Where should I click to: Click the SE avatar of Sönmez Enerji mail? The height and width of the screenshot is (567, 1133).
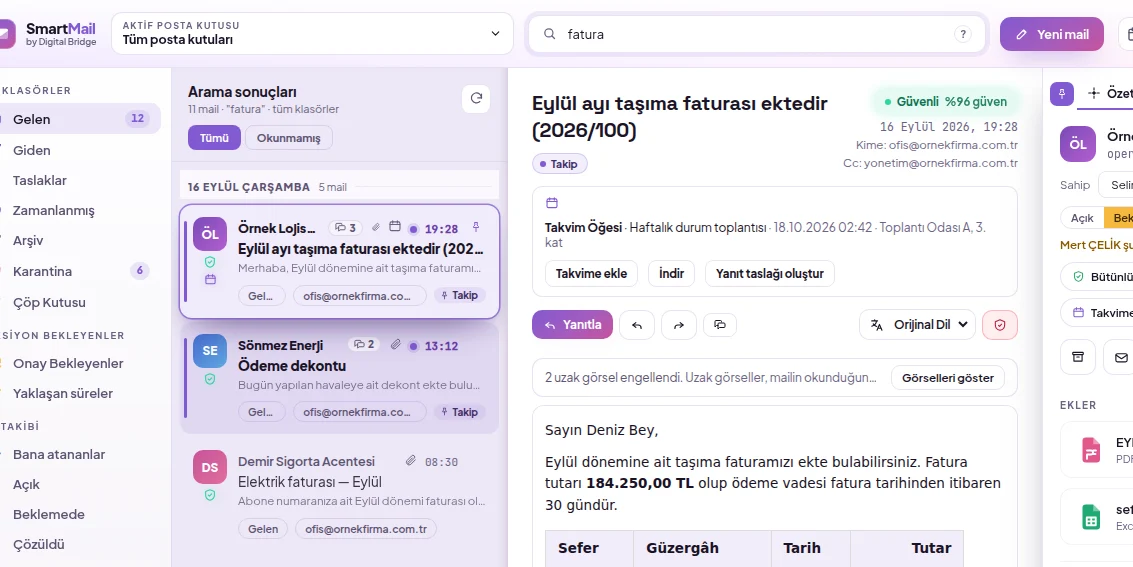(x=210, y=351)
